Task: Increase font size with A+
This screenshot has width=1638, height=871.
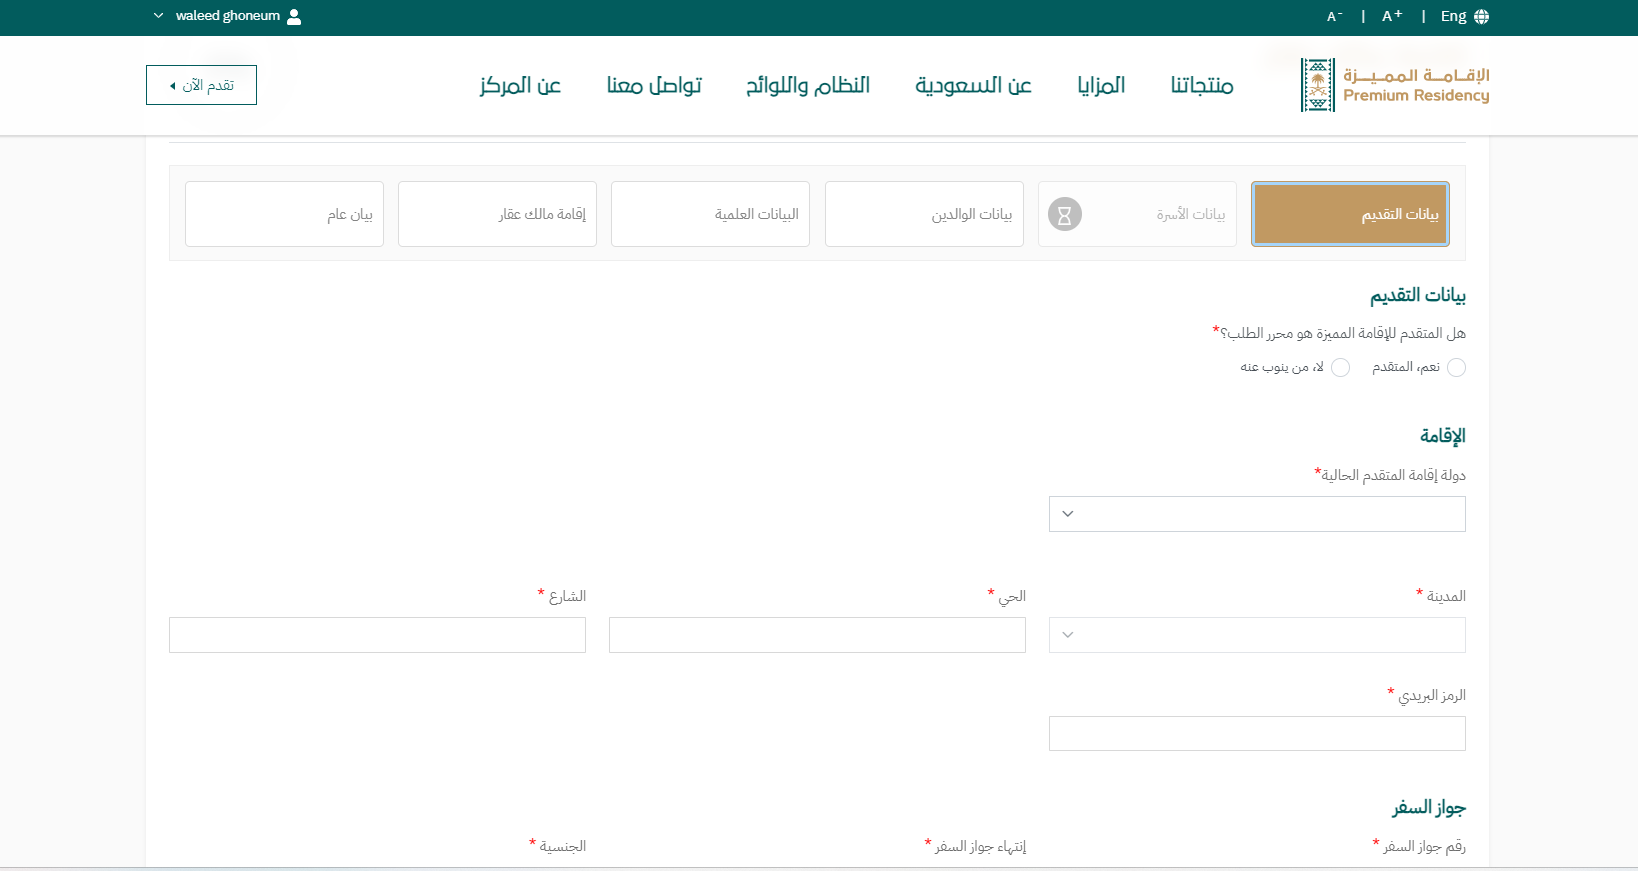Action: click(1392, 16)
